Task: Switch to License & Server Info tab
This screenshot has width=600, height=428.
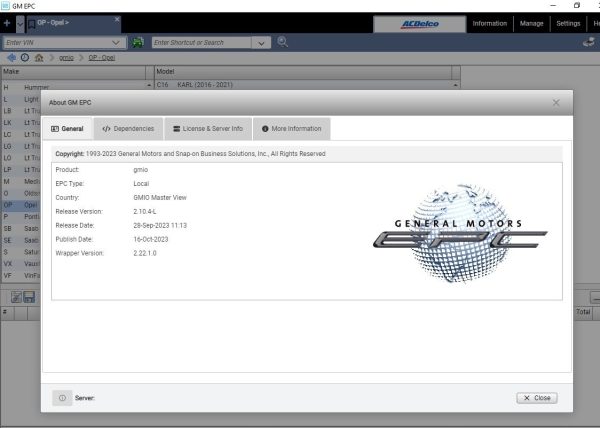Action: [208, 129]
